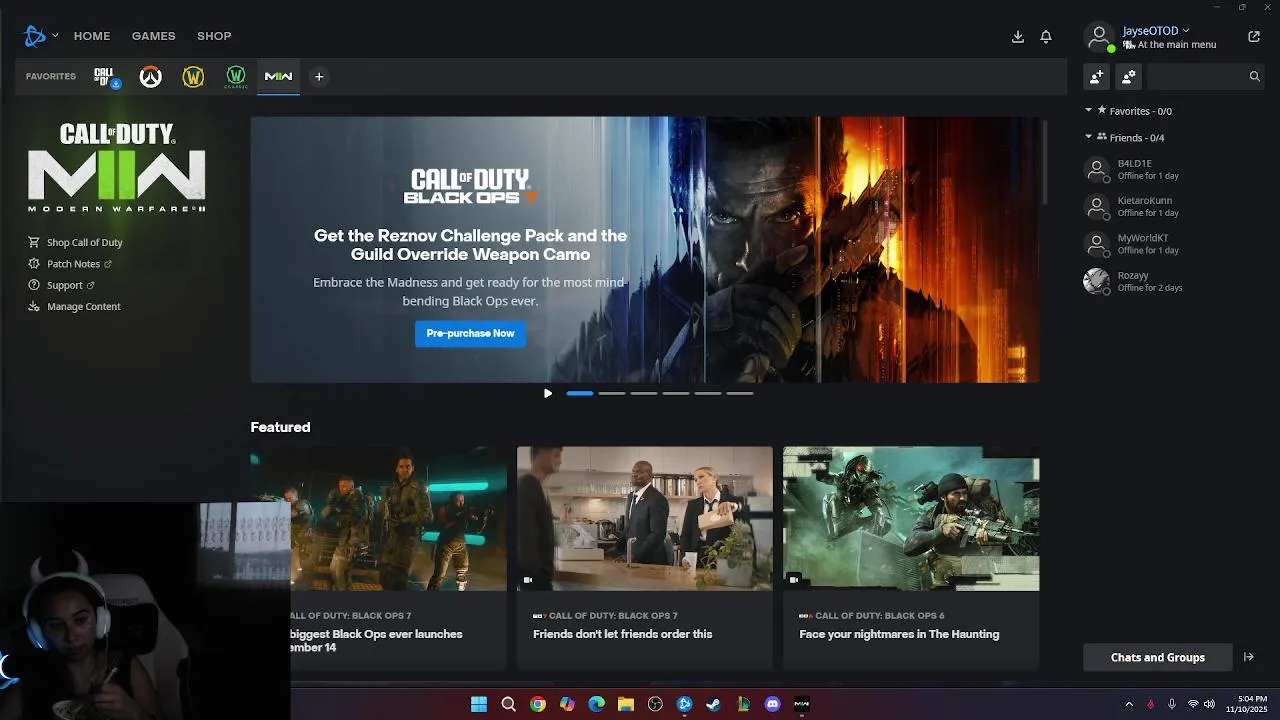The image size is (1280, 720).
Task: Open Discord from the taskbar
Action: coord(772,704)
